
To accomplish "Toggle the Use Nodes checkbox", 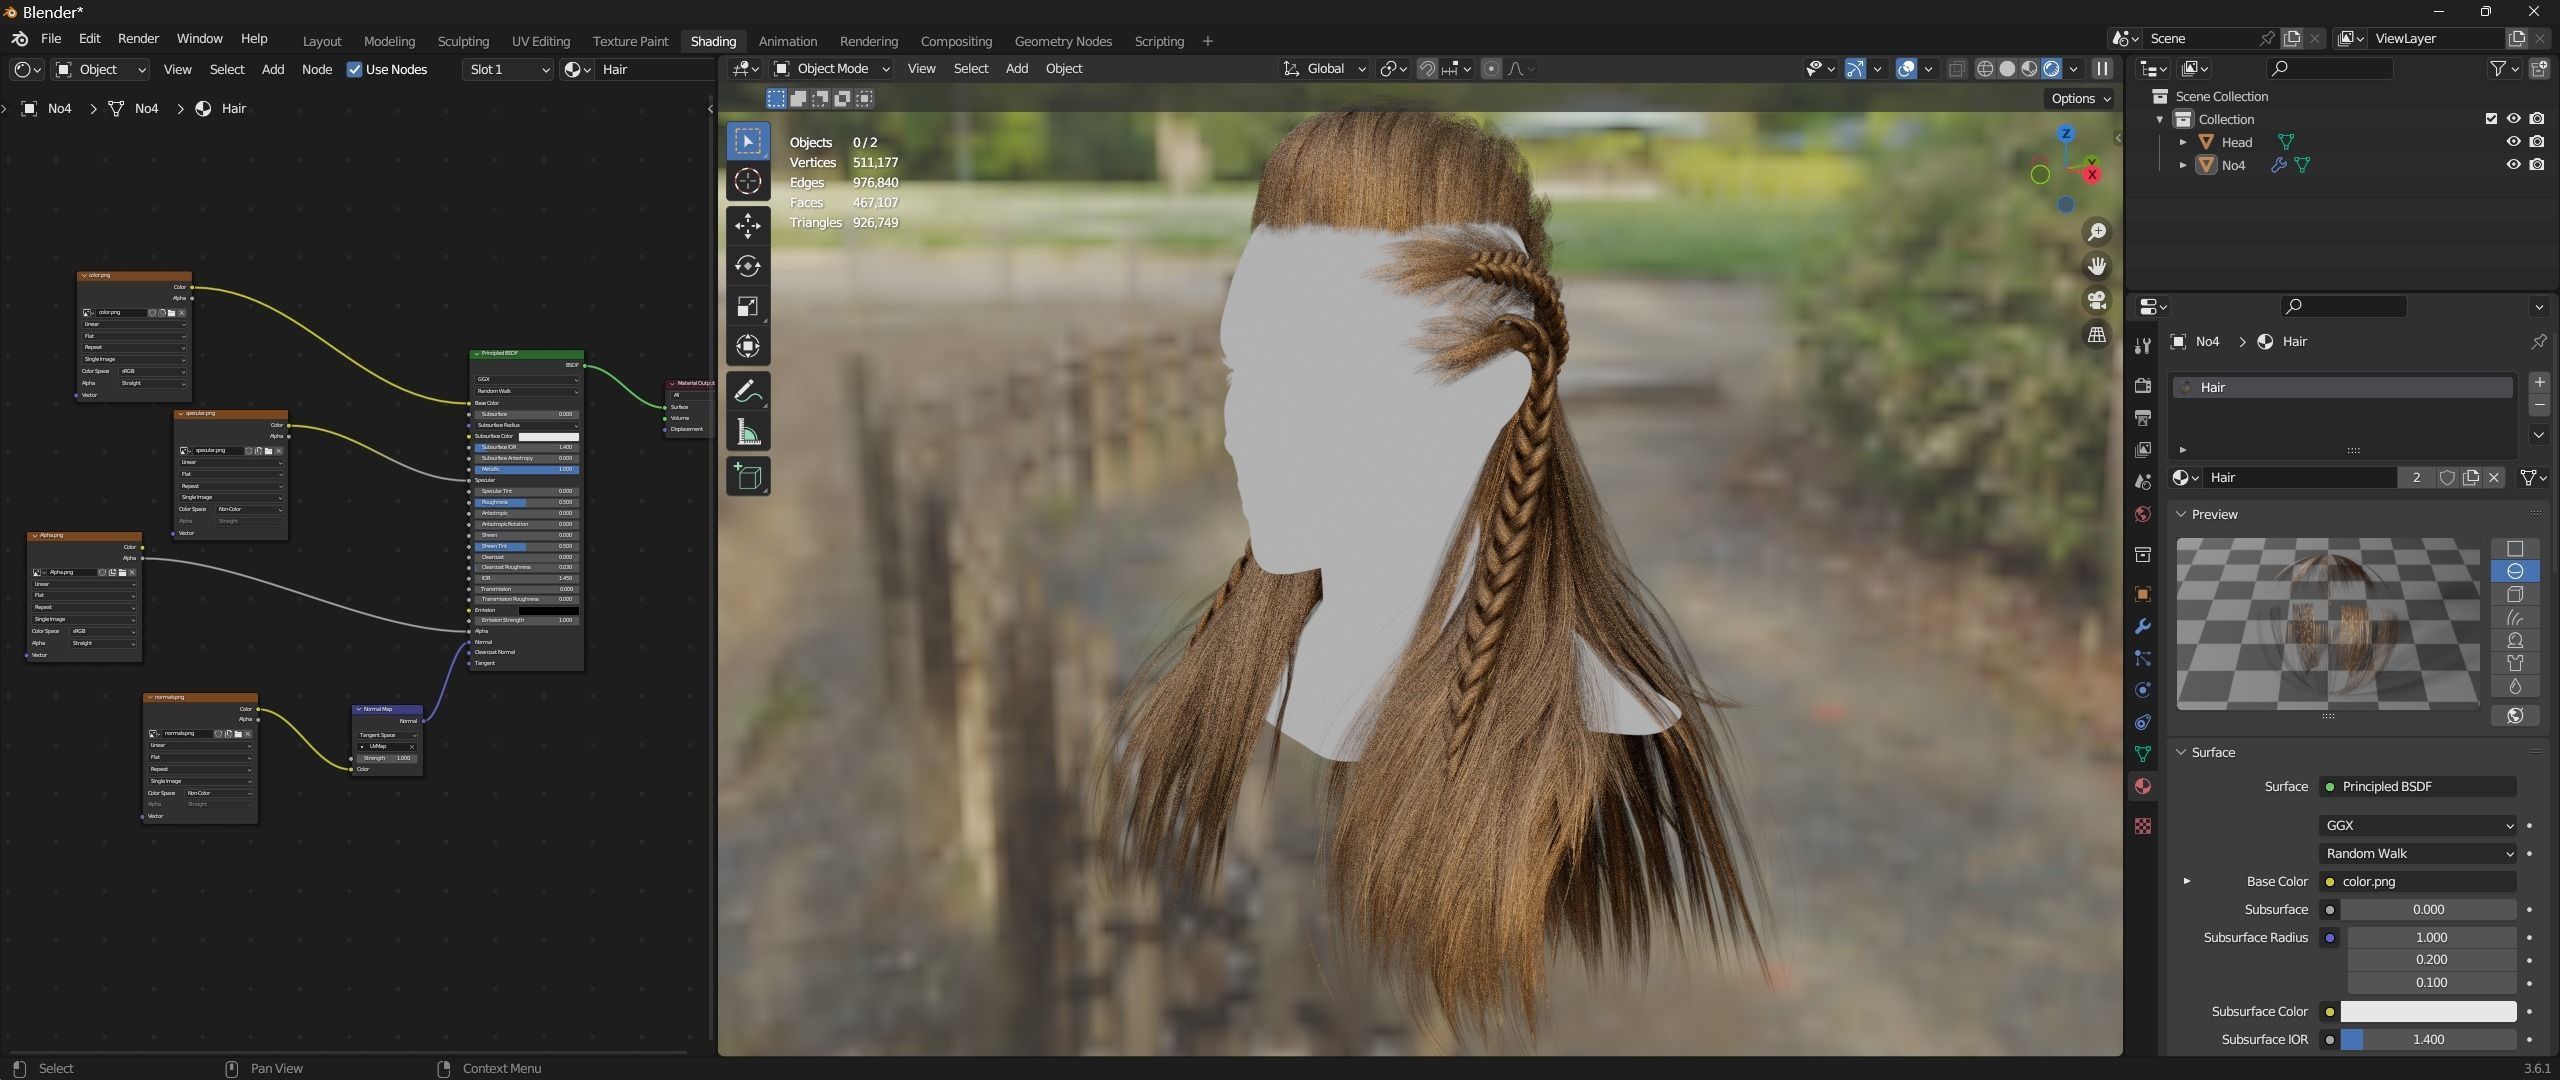I will click(x=354, y=69).
